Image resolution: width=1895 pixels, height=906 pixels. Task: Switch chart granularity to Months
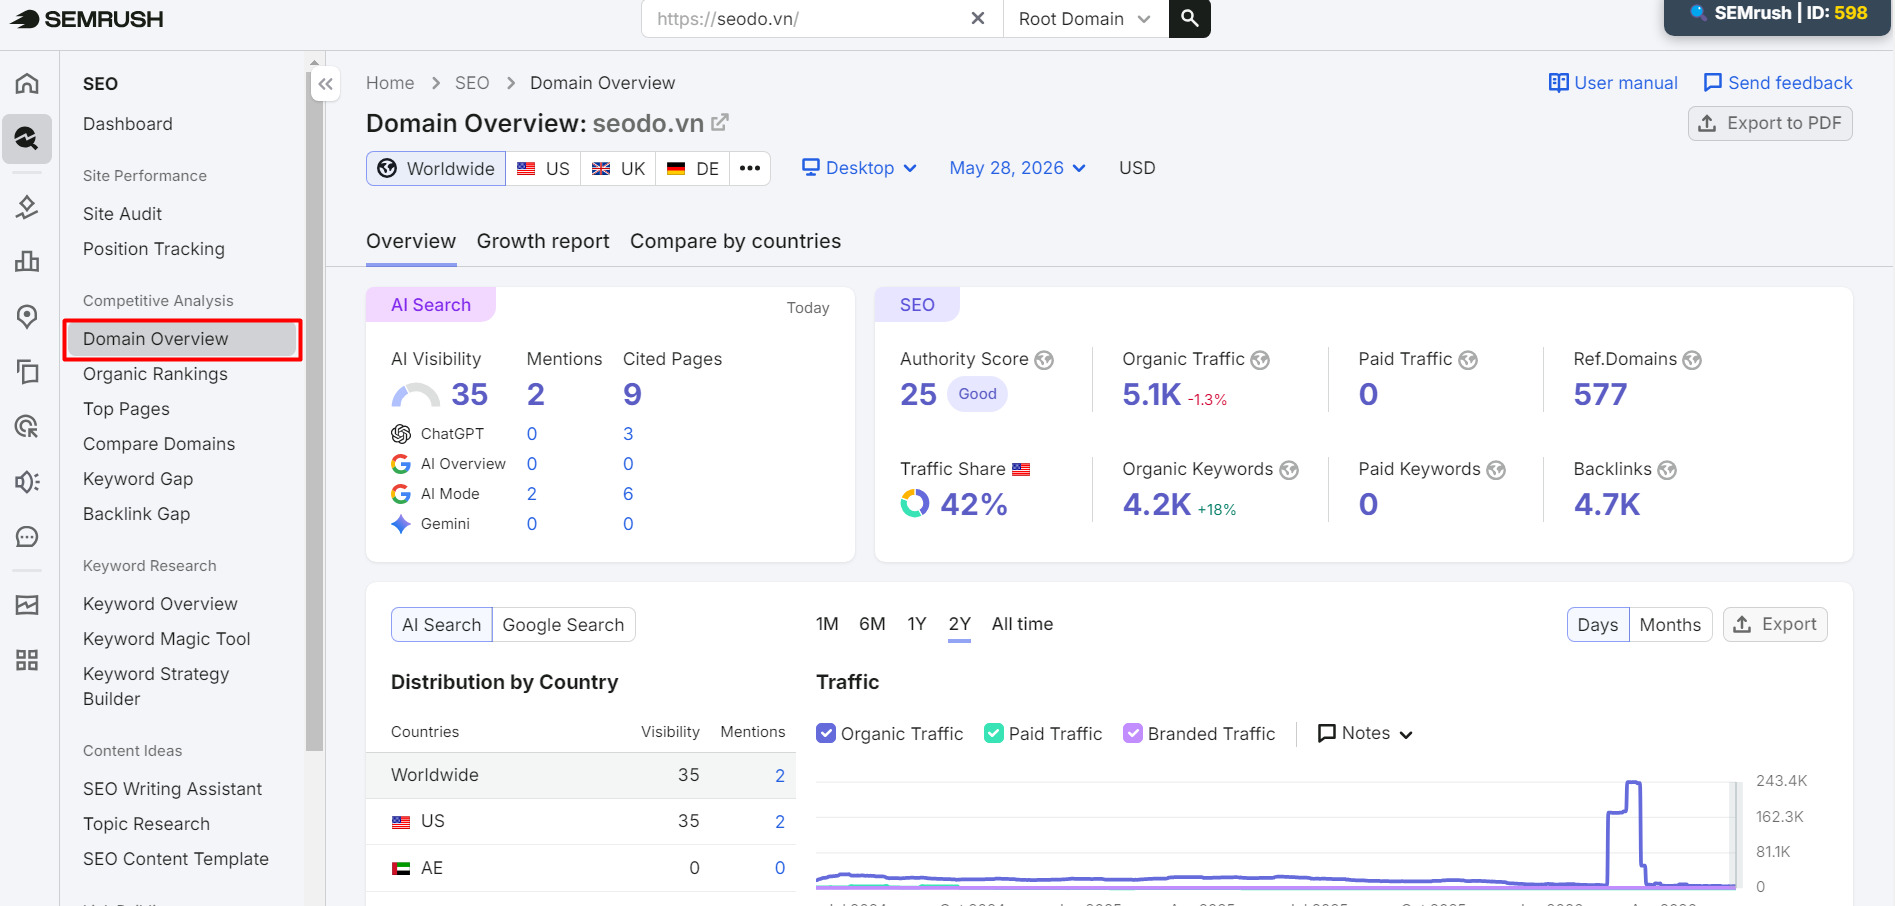click(1670, 625)
